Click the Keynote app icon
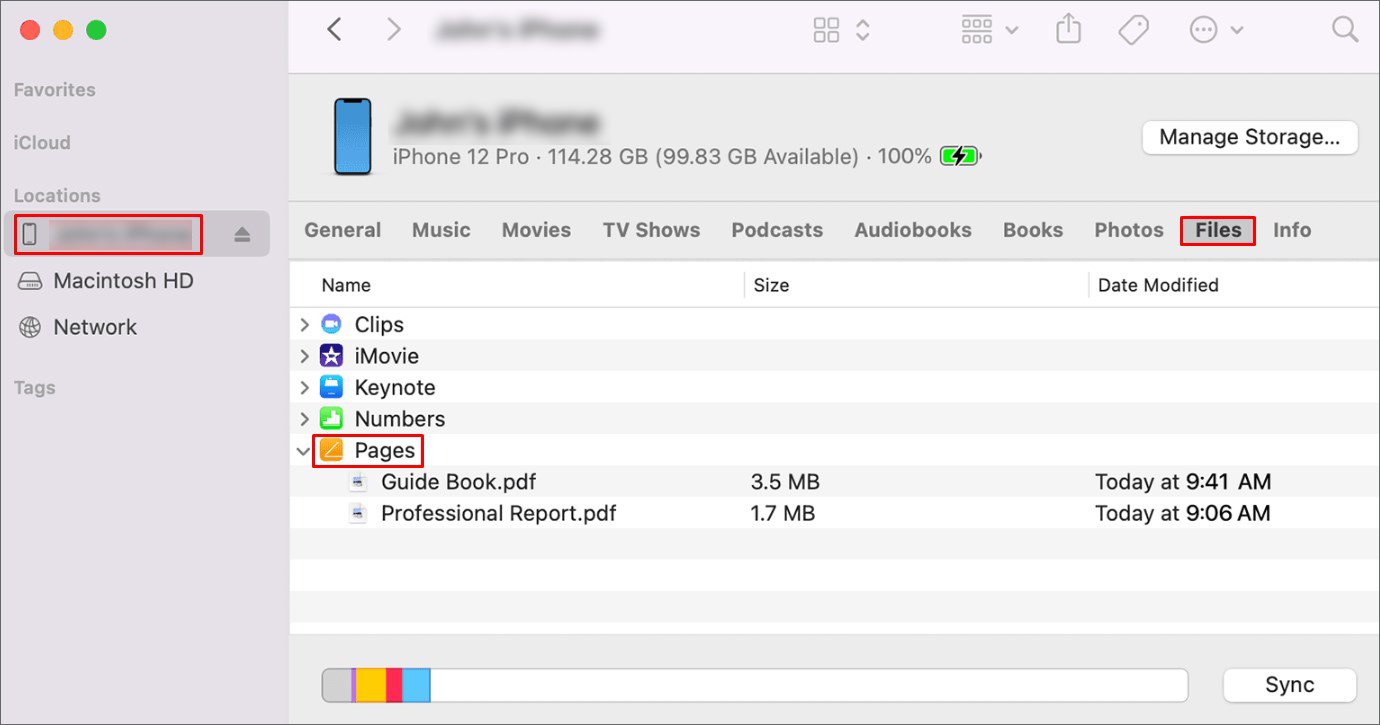 (x=331, y=387)
